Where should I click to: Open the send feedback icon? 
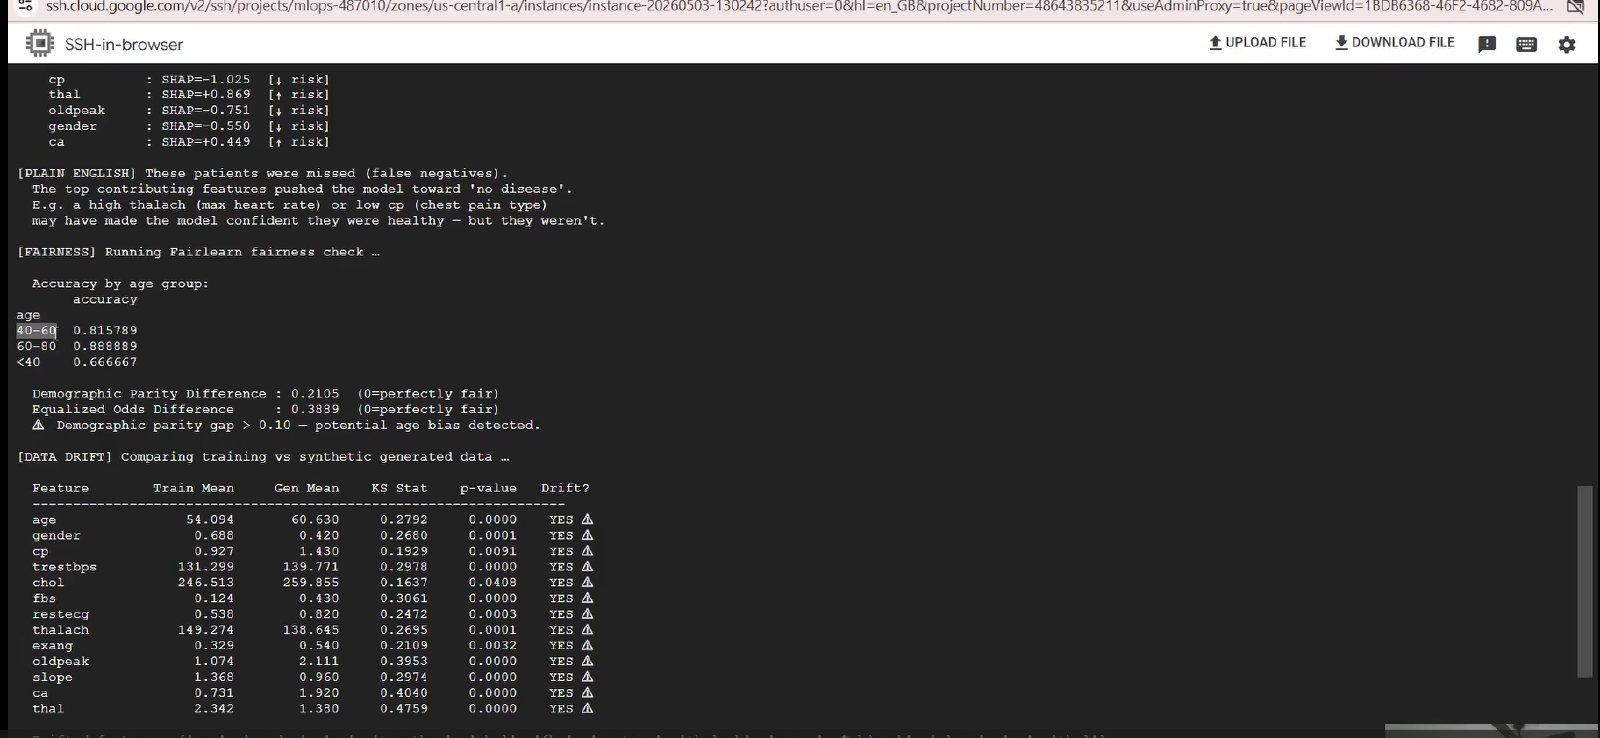(1487, 44)
